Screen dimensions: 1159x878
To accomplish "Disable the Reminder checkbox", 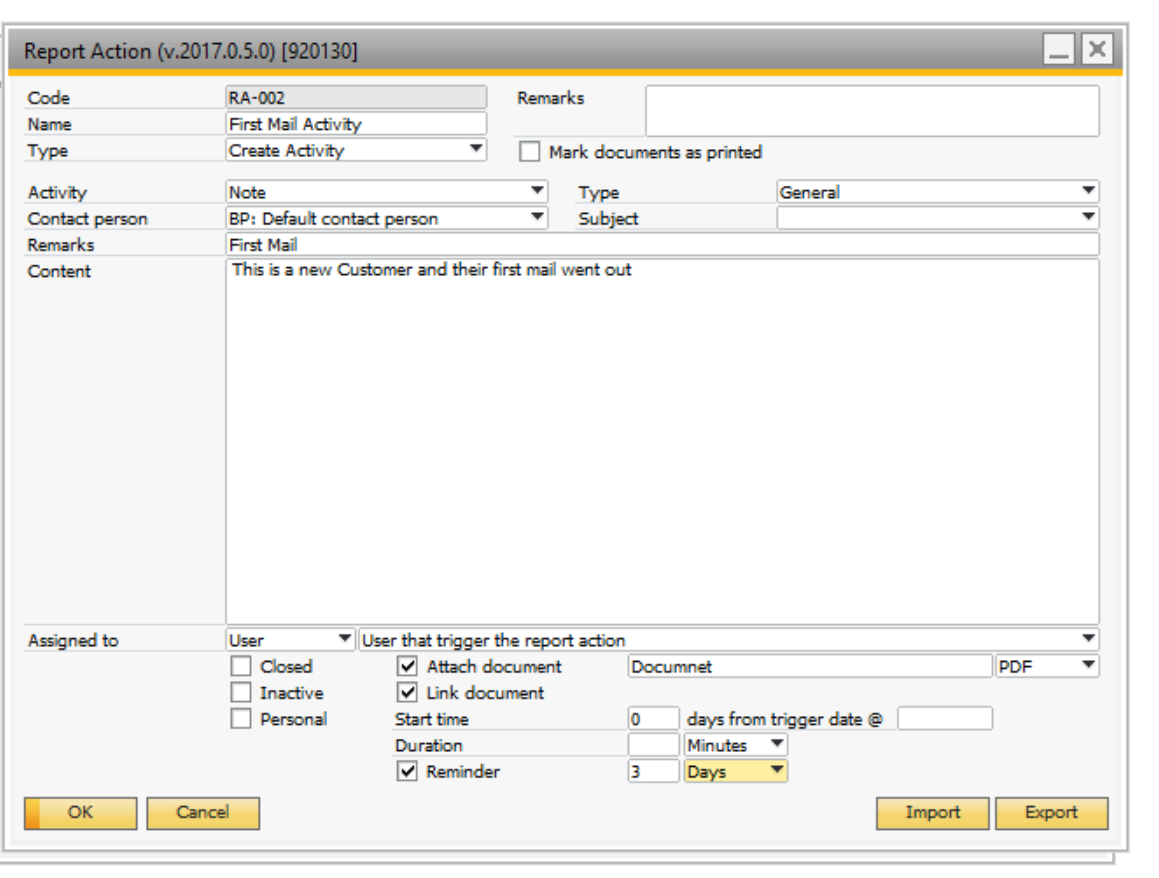I will 407,772.
